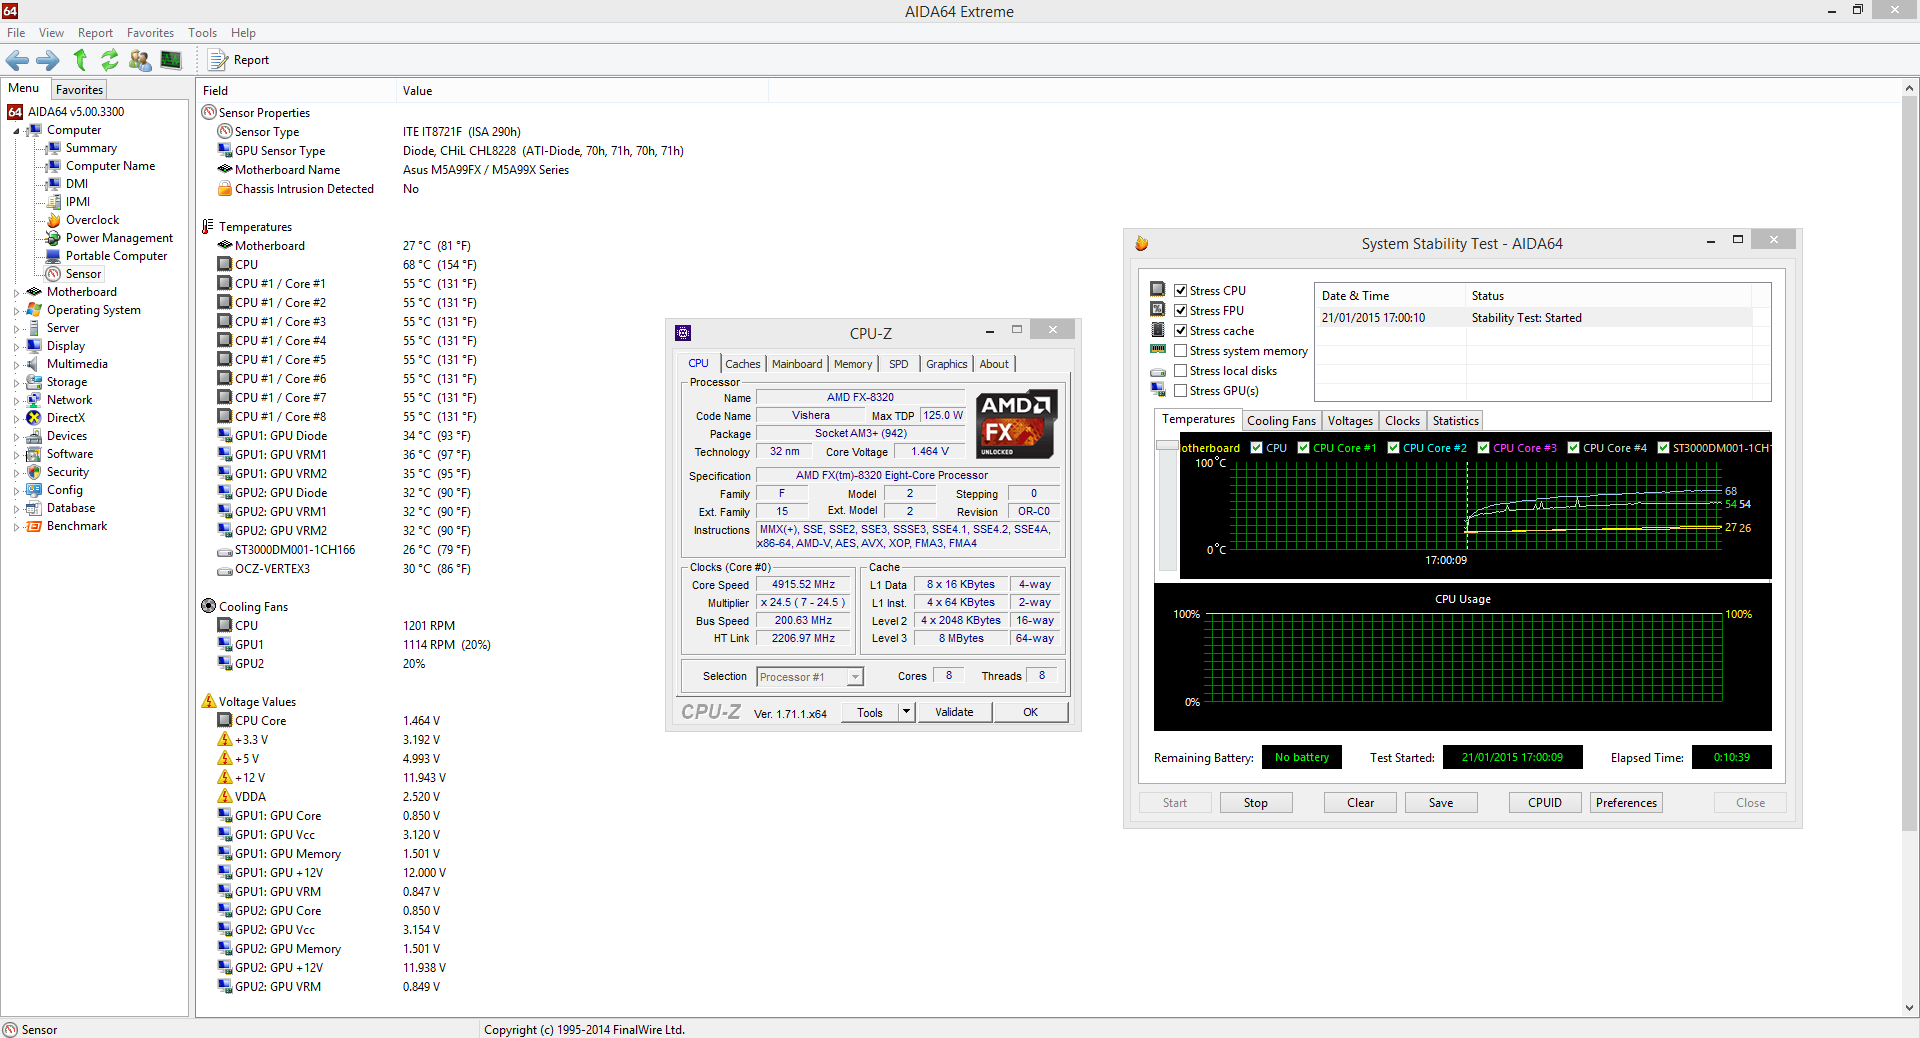This screenshot has width=1920, height=1038.
Task: Open the CPU-Z Tools dropdown arrow
Action: click(906, 712)
